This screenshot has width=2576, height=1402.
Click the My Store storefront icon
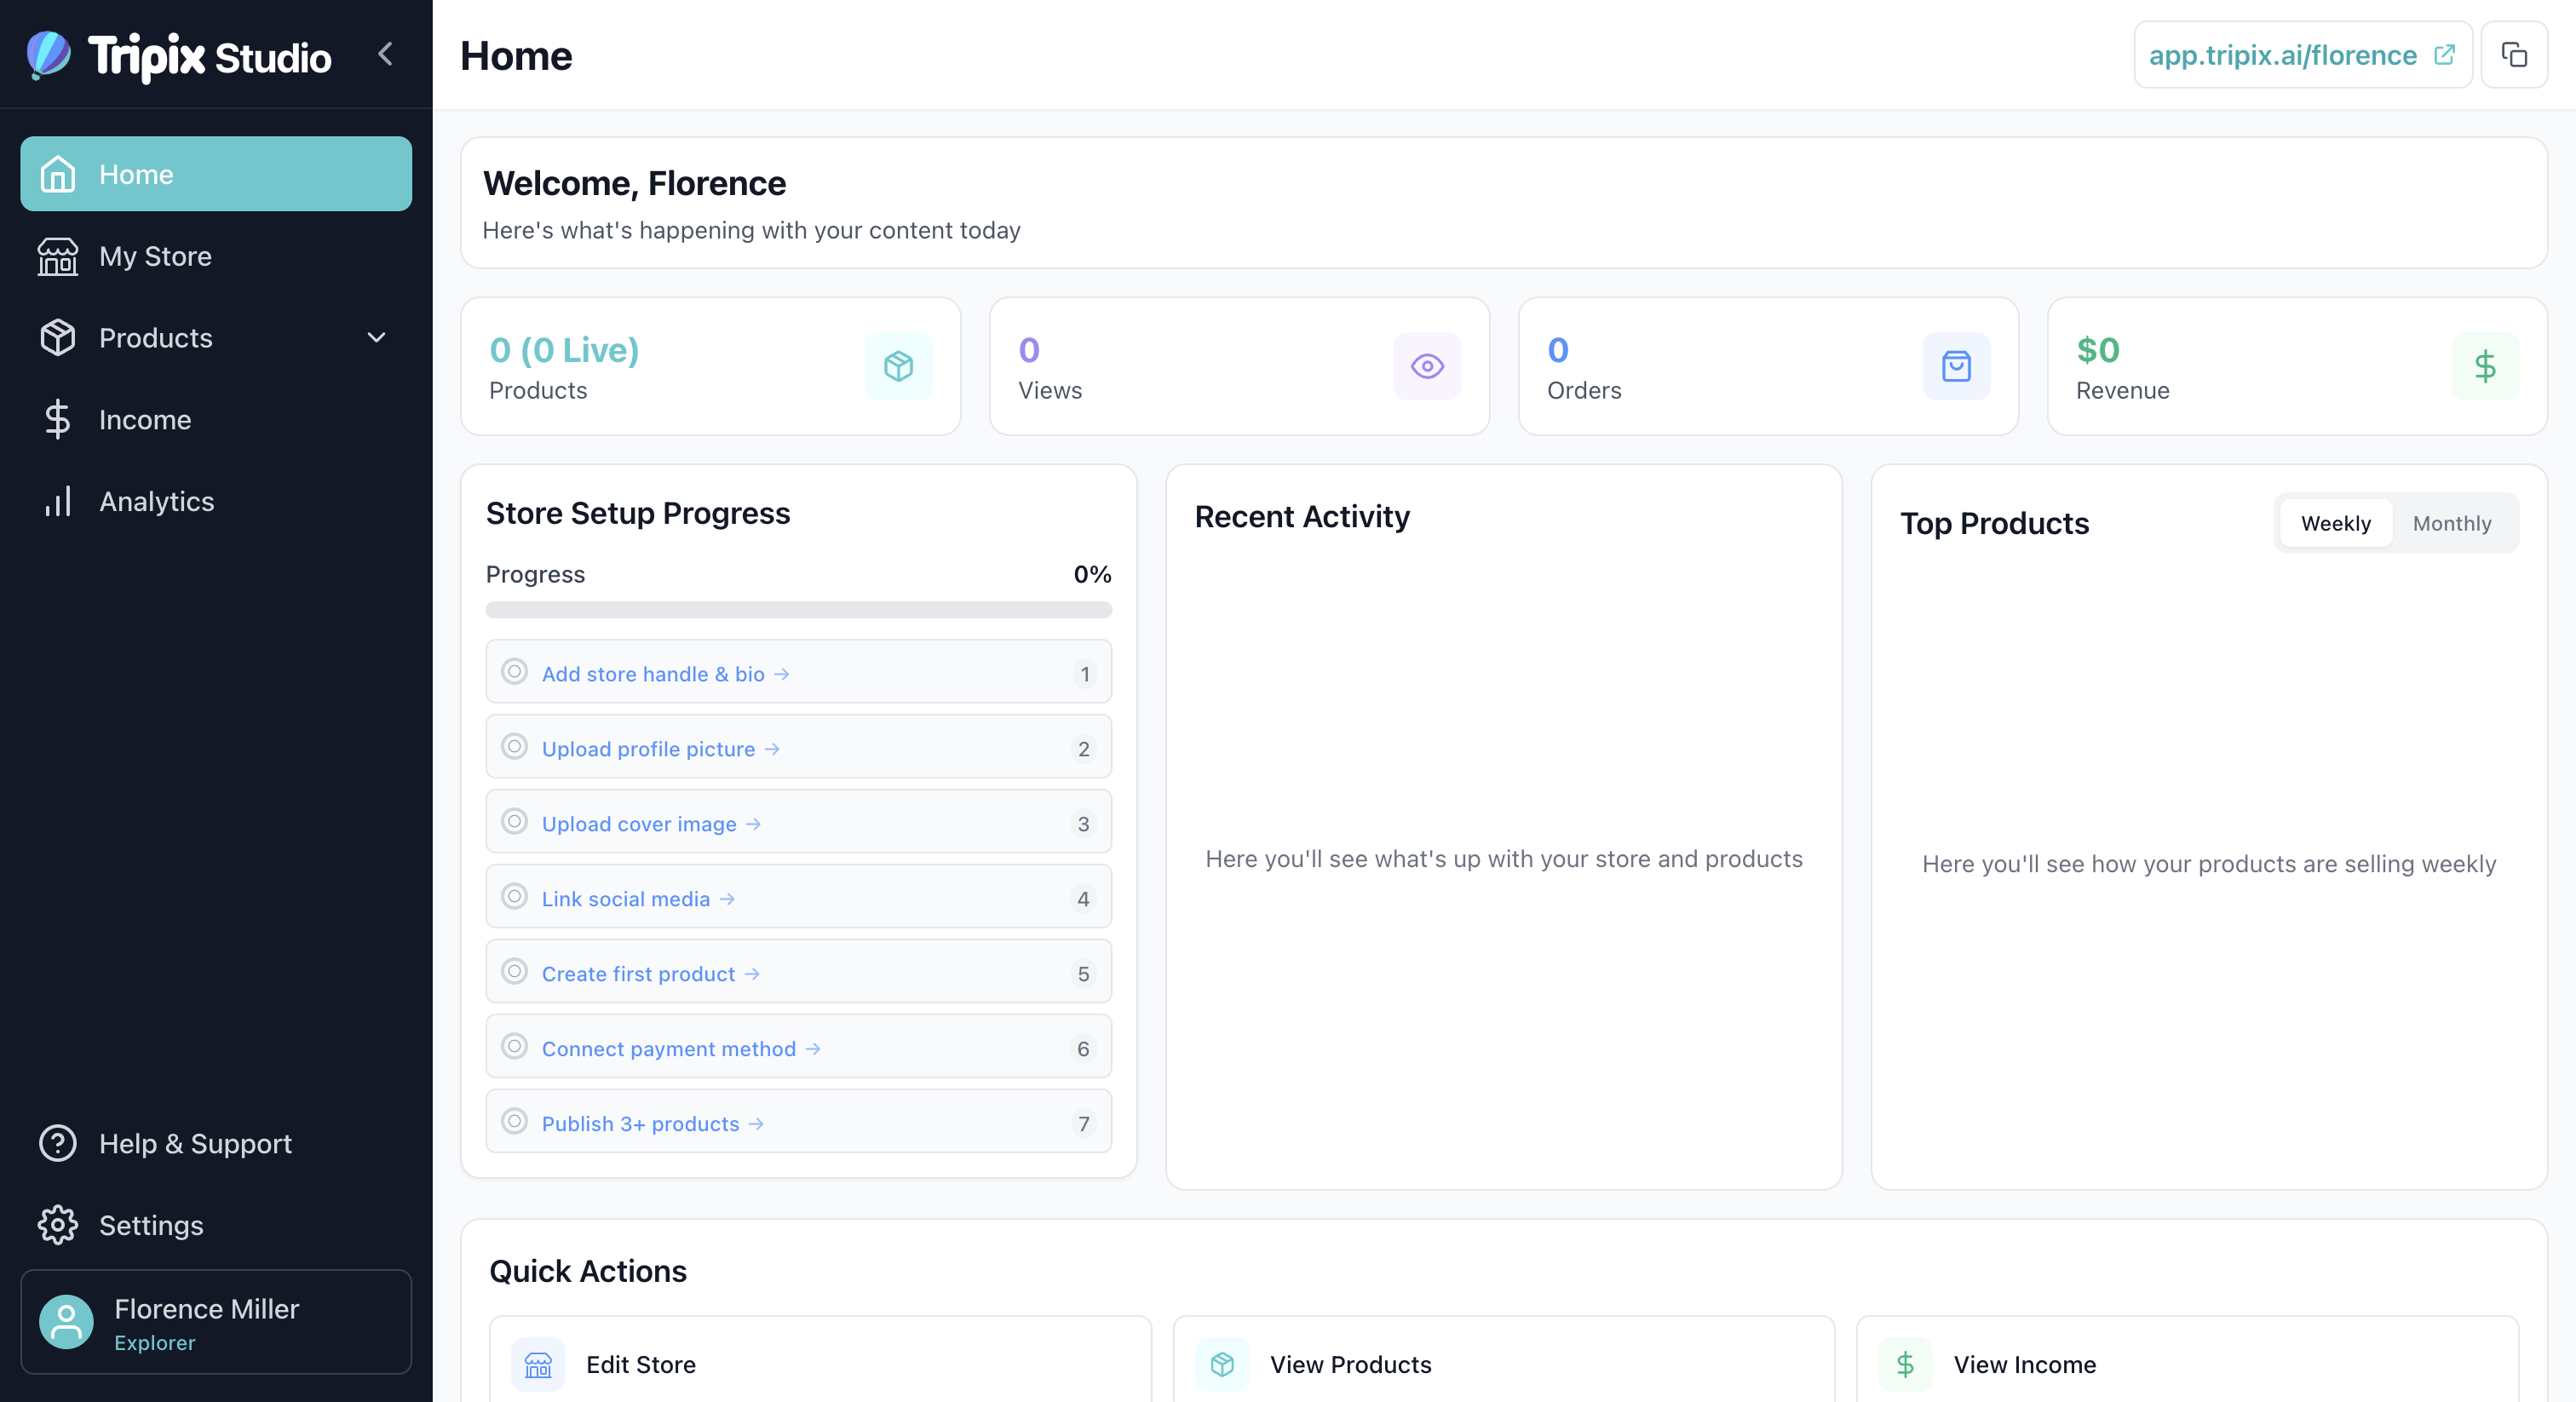pyautogui.click(x=58, y=256)
